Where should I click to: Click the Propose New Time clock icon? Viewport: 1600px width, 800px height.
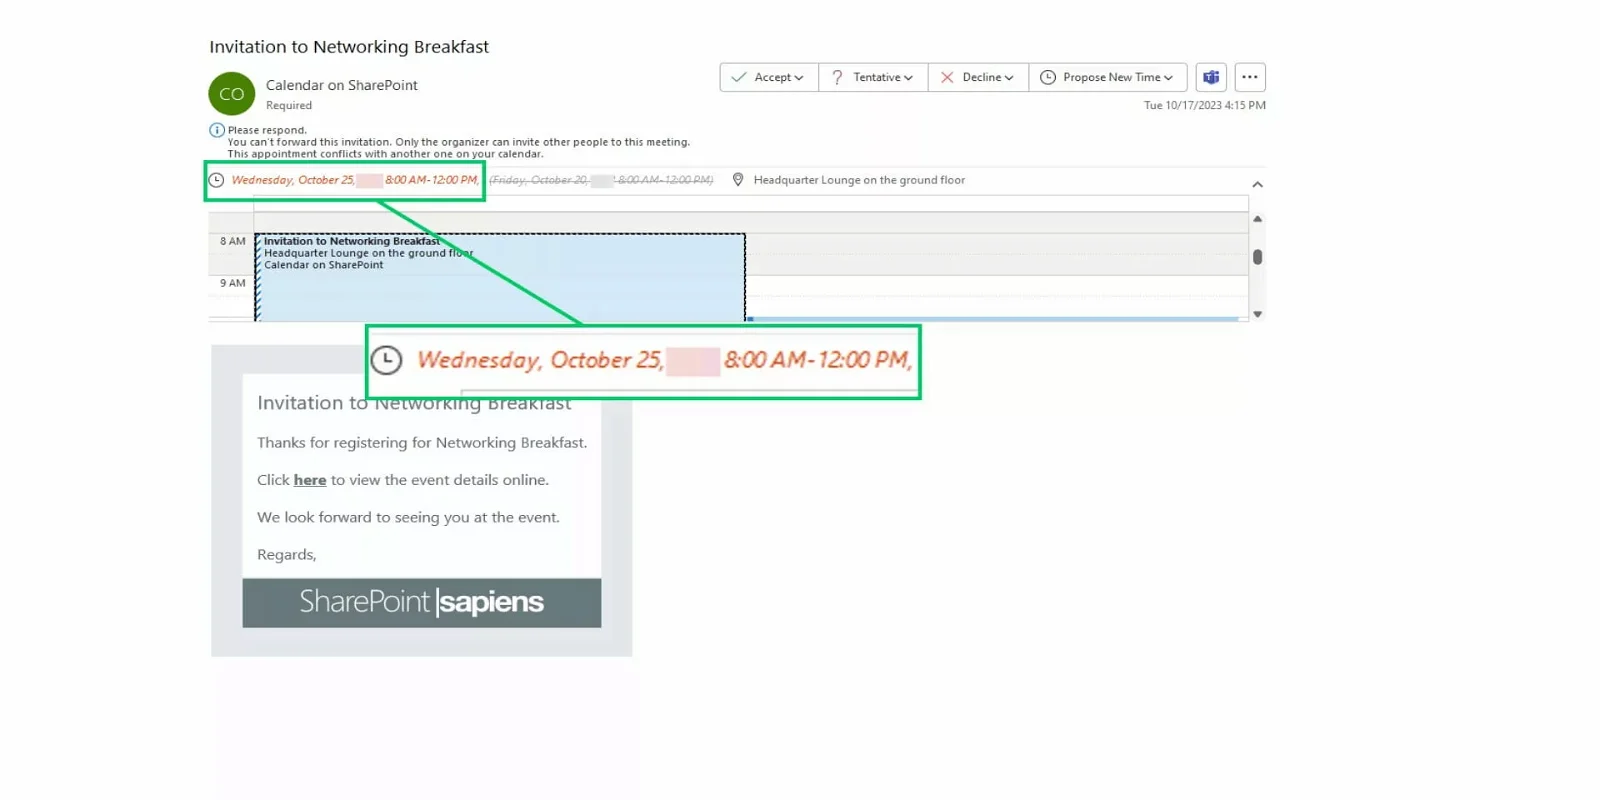tap(1048, 77)
